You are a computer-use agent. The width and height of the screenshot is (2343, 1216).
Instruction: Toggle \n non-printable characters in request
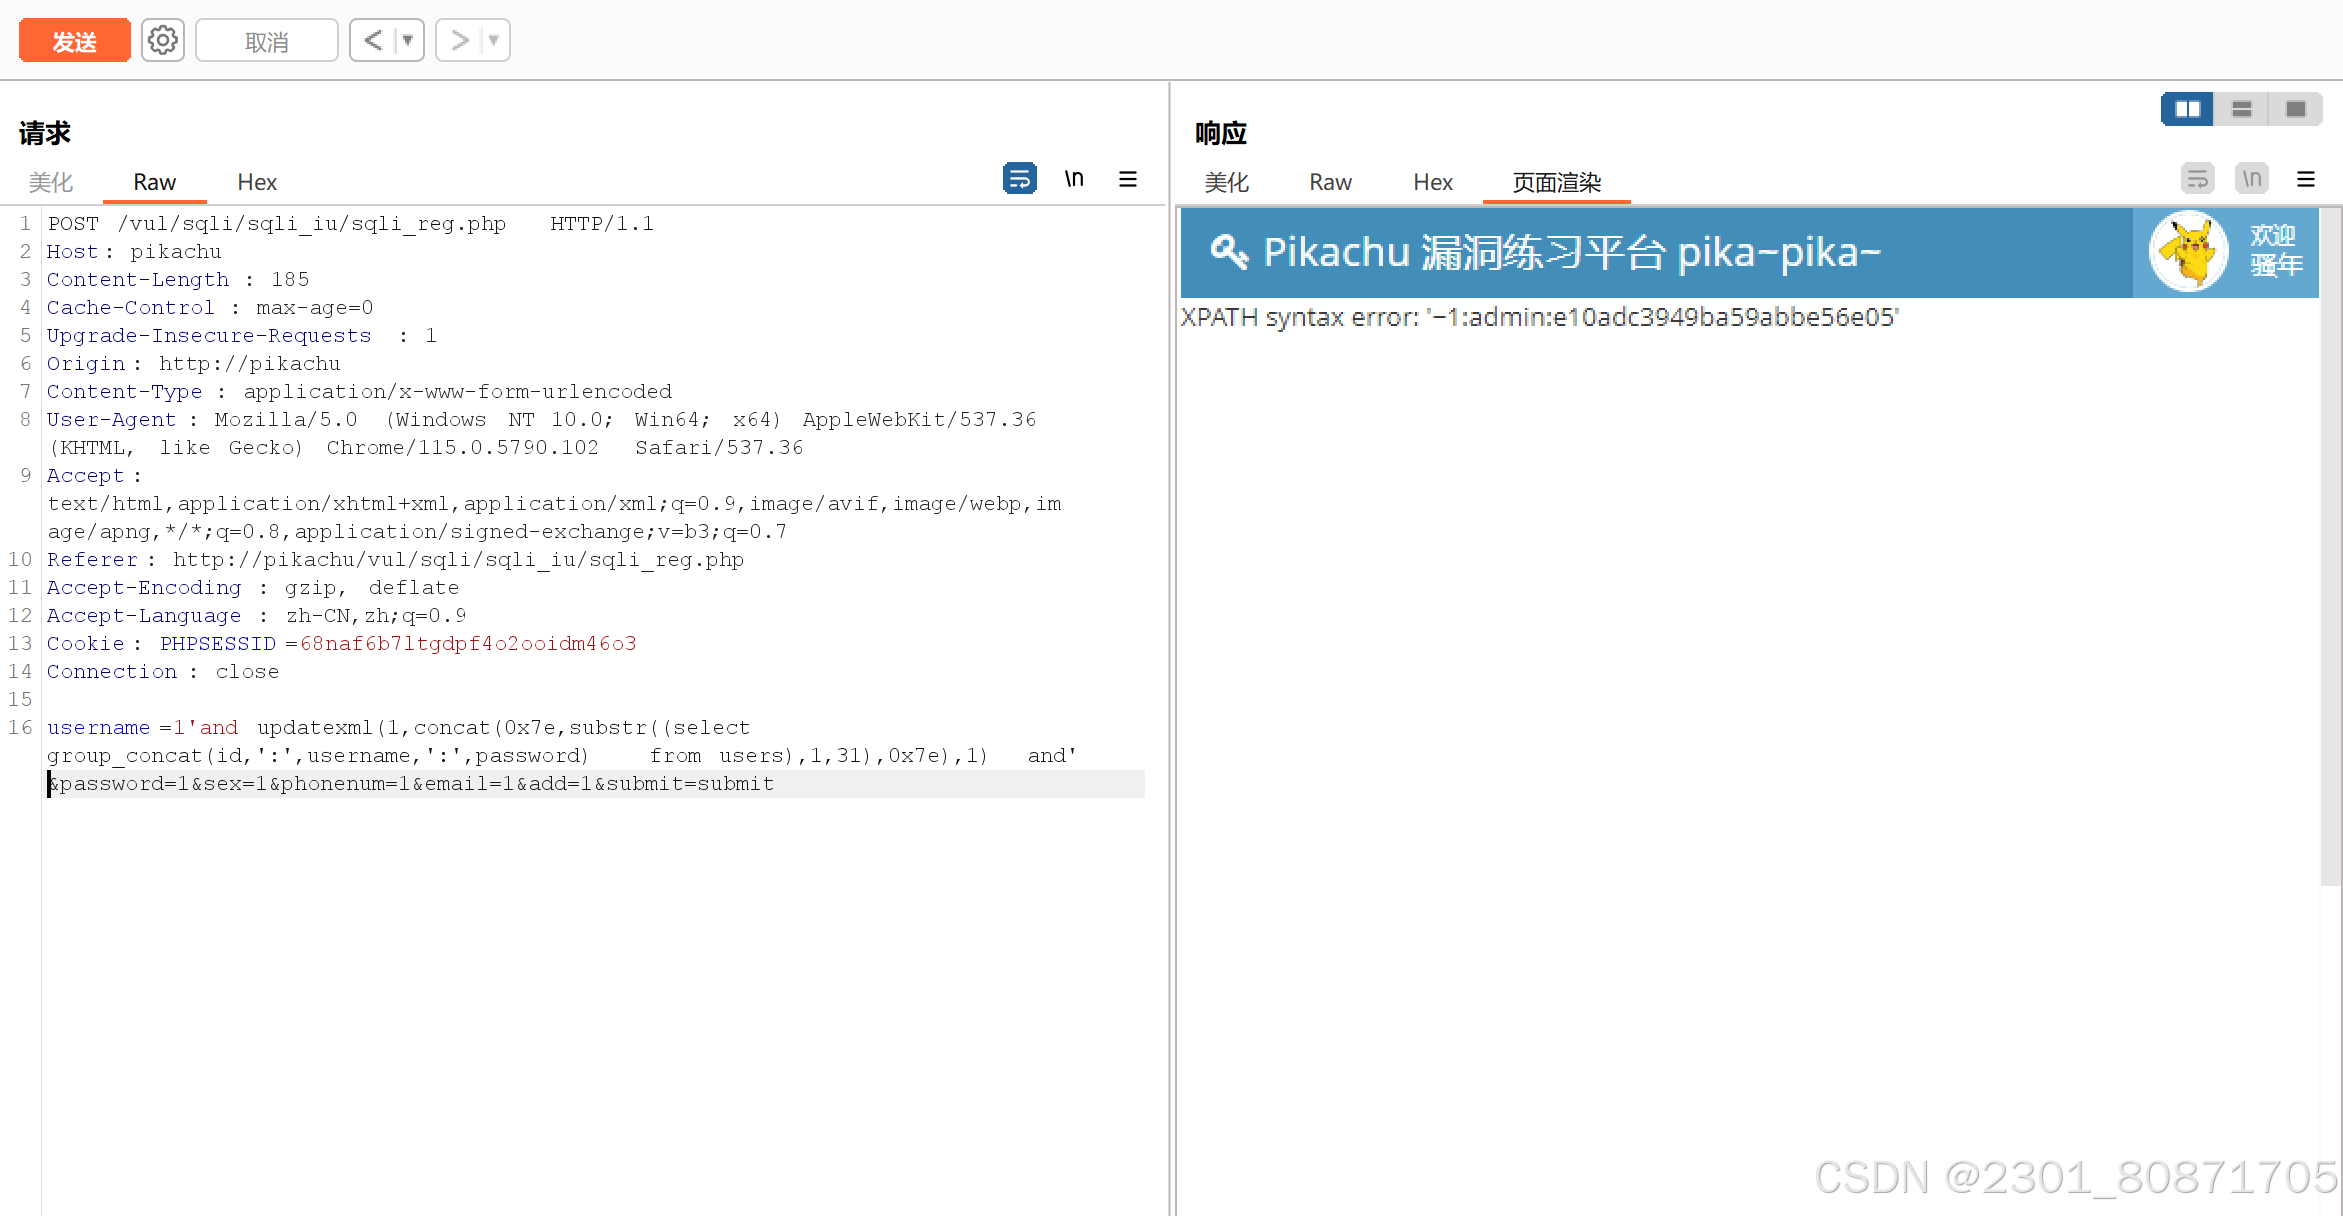1074,179
